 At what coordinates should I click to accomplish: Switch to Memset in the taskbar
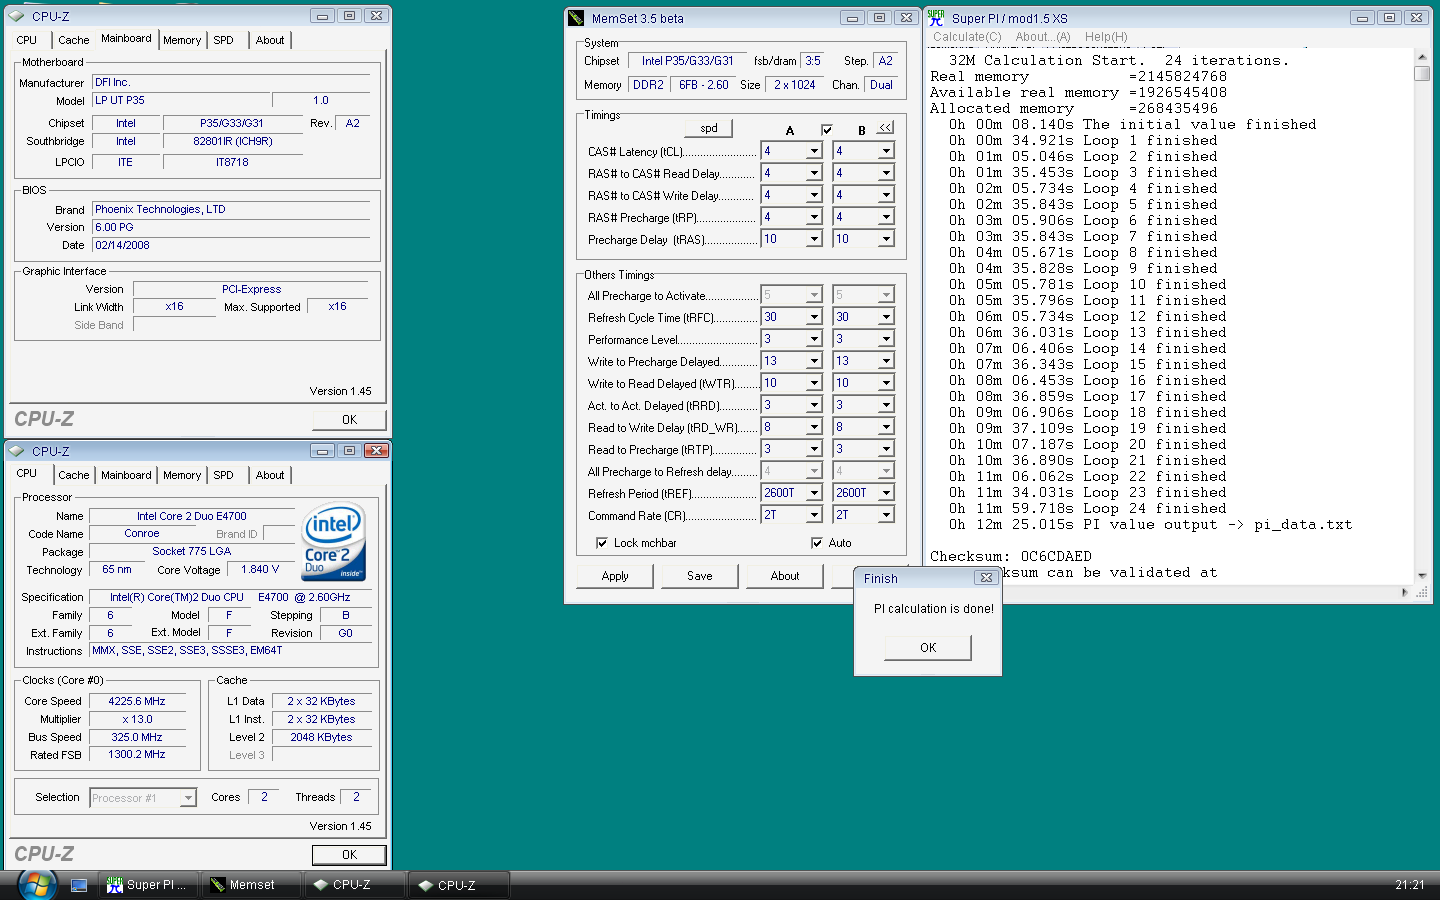click(251, 885)
